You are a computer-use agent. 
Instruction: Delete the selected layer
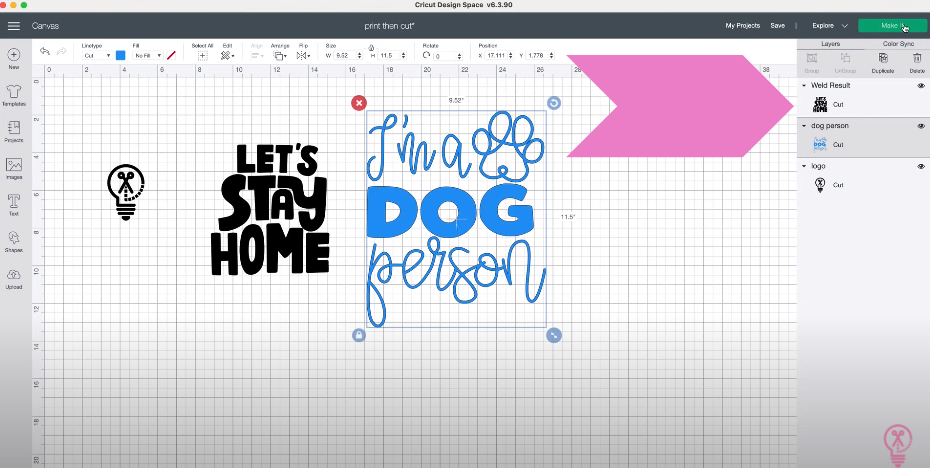(917, 62)
